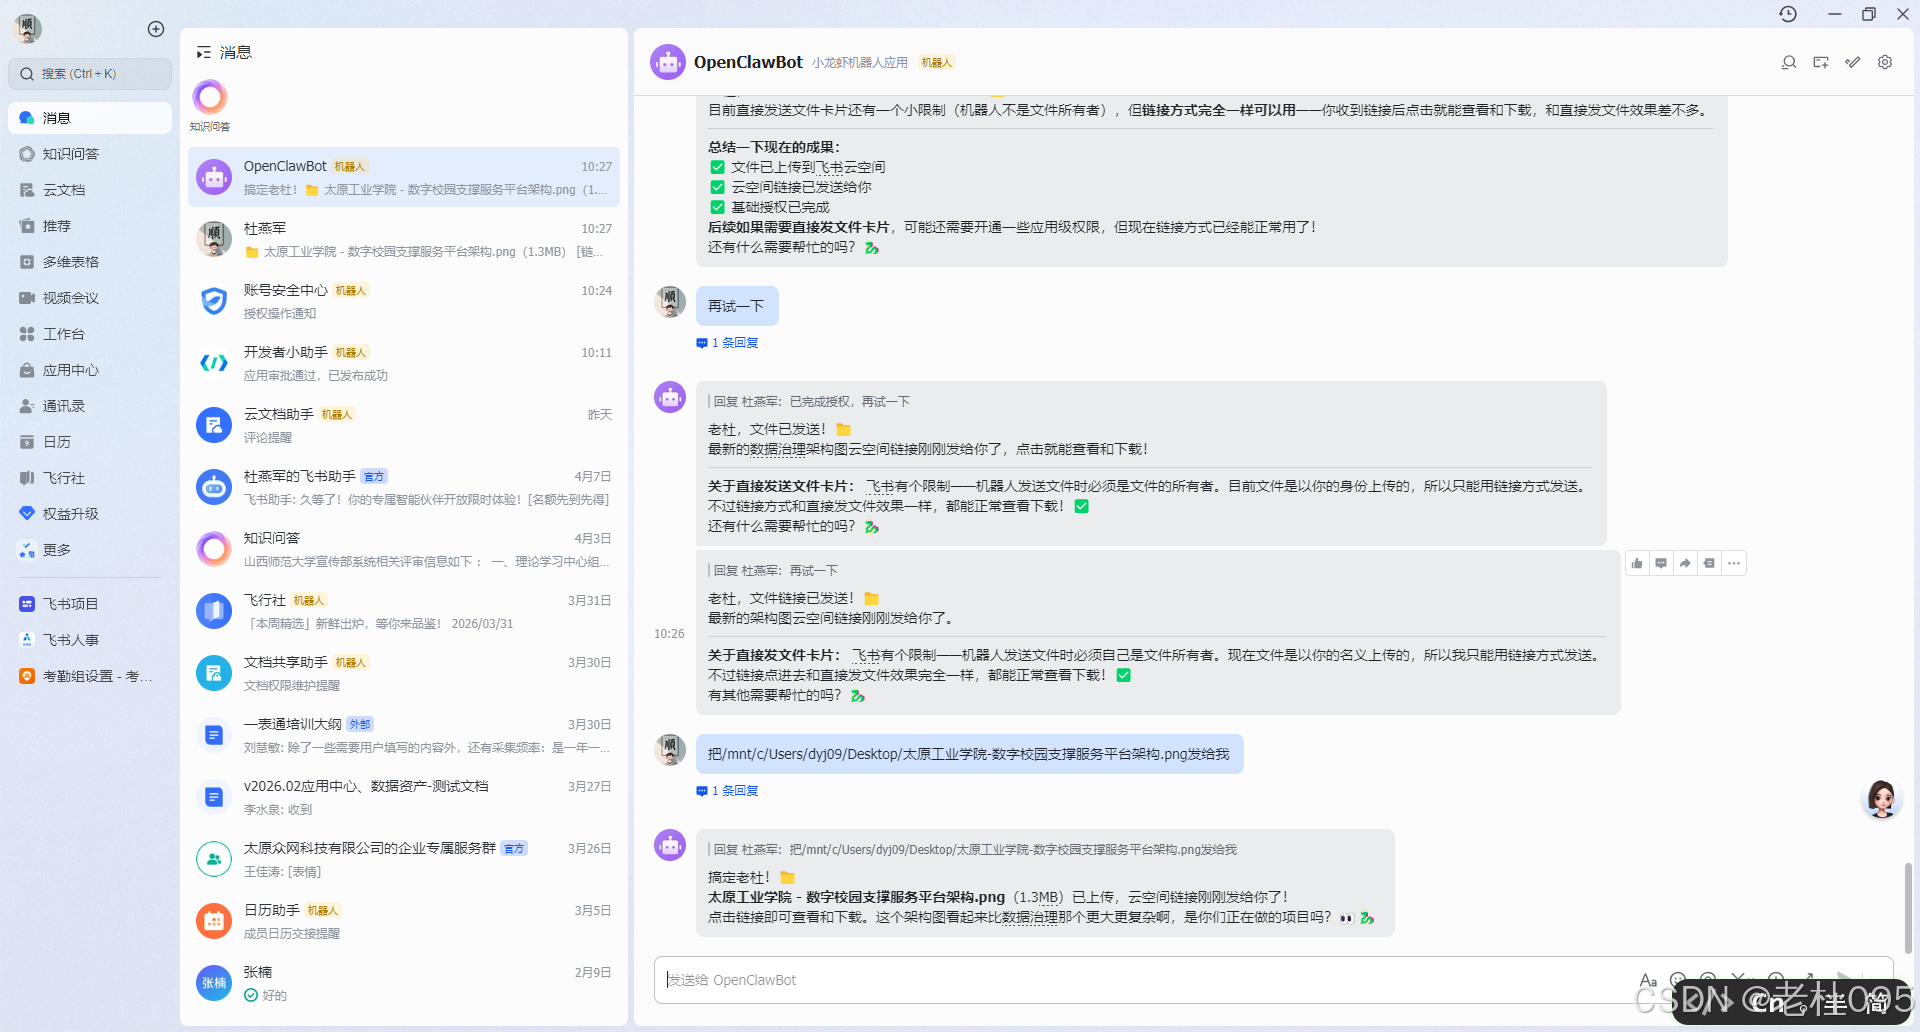Open 多维表格 in the left sidebar

90,262
